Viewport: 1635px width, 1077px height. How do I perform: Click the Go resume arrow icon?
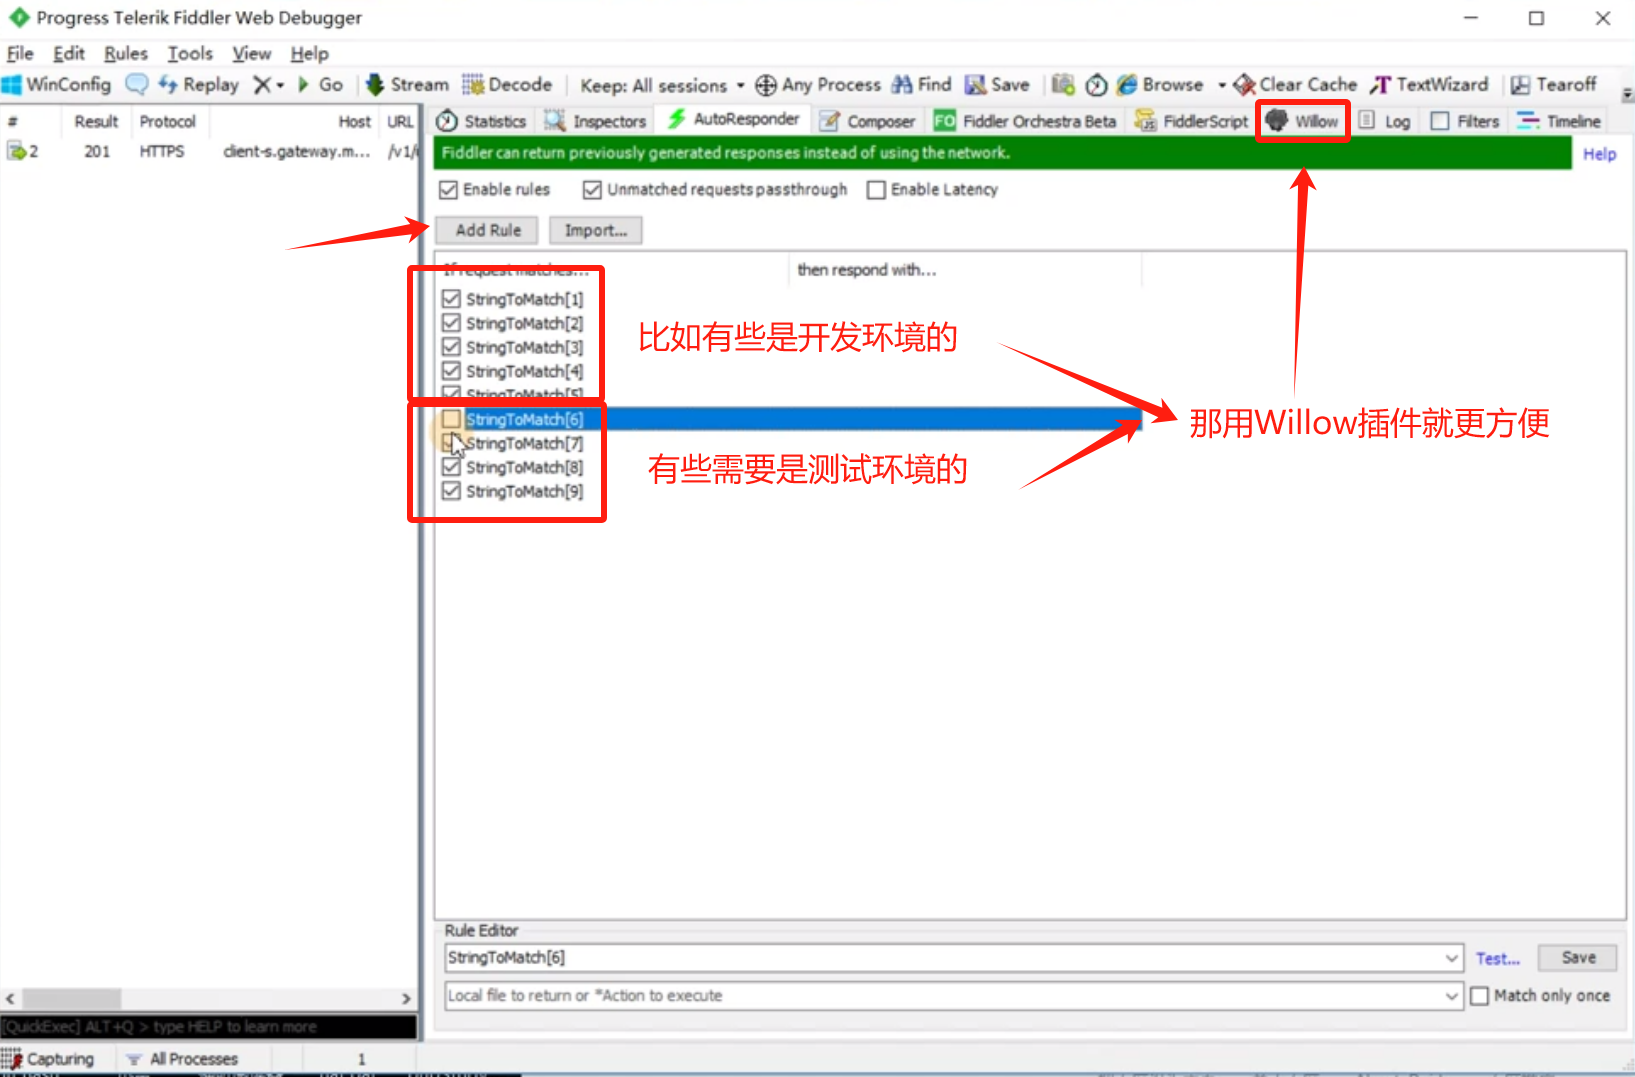(x=303, y=85)
